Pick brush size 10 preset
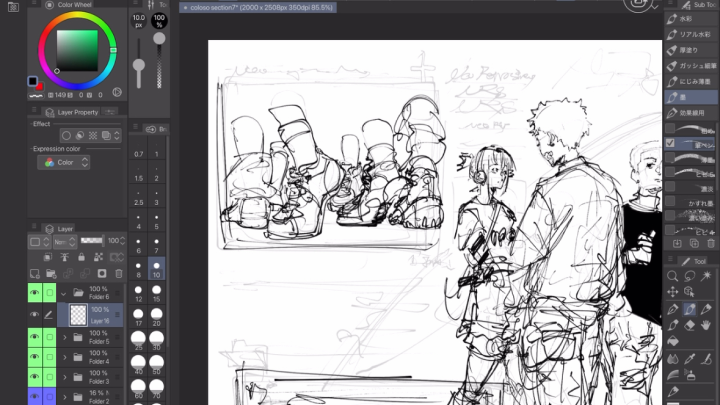This screenshot has height=405, width=720. (156, 269)
